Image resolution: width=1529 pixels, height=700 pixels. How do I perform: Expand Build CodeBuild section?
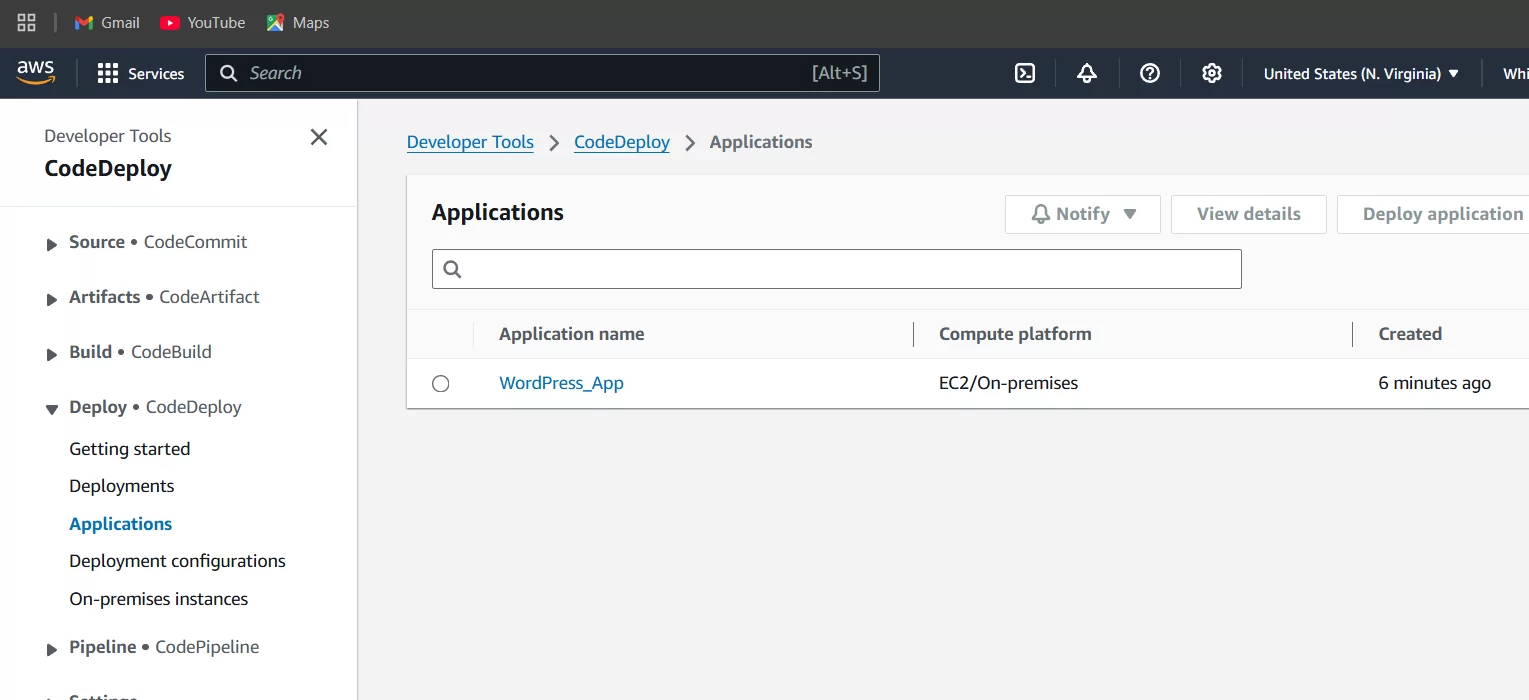click(x=52, y=354)
